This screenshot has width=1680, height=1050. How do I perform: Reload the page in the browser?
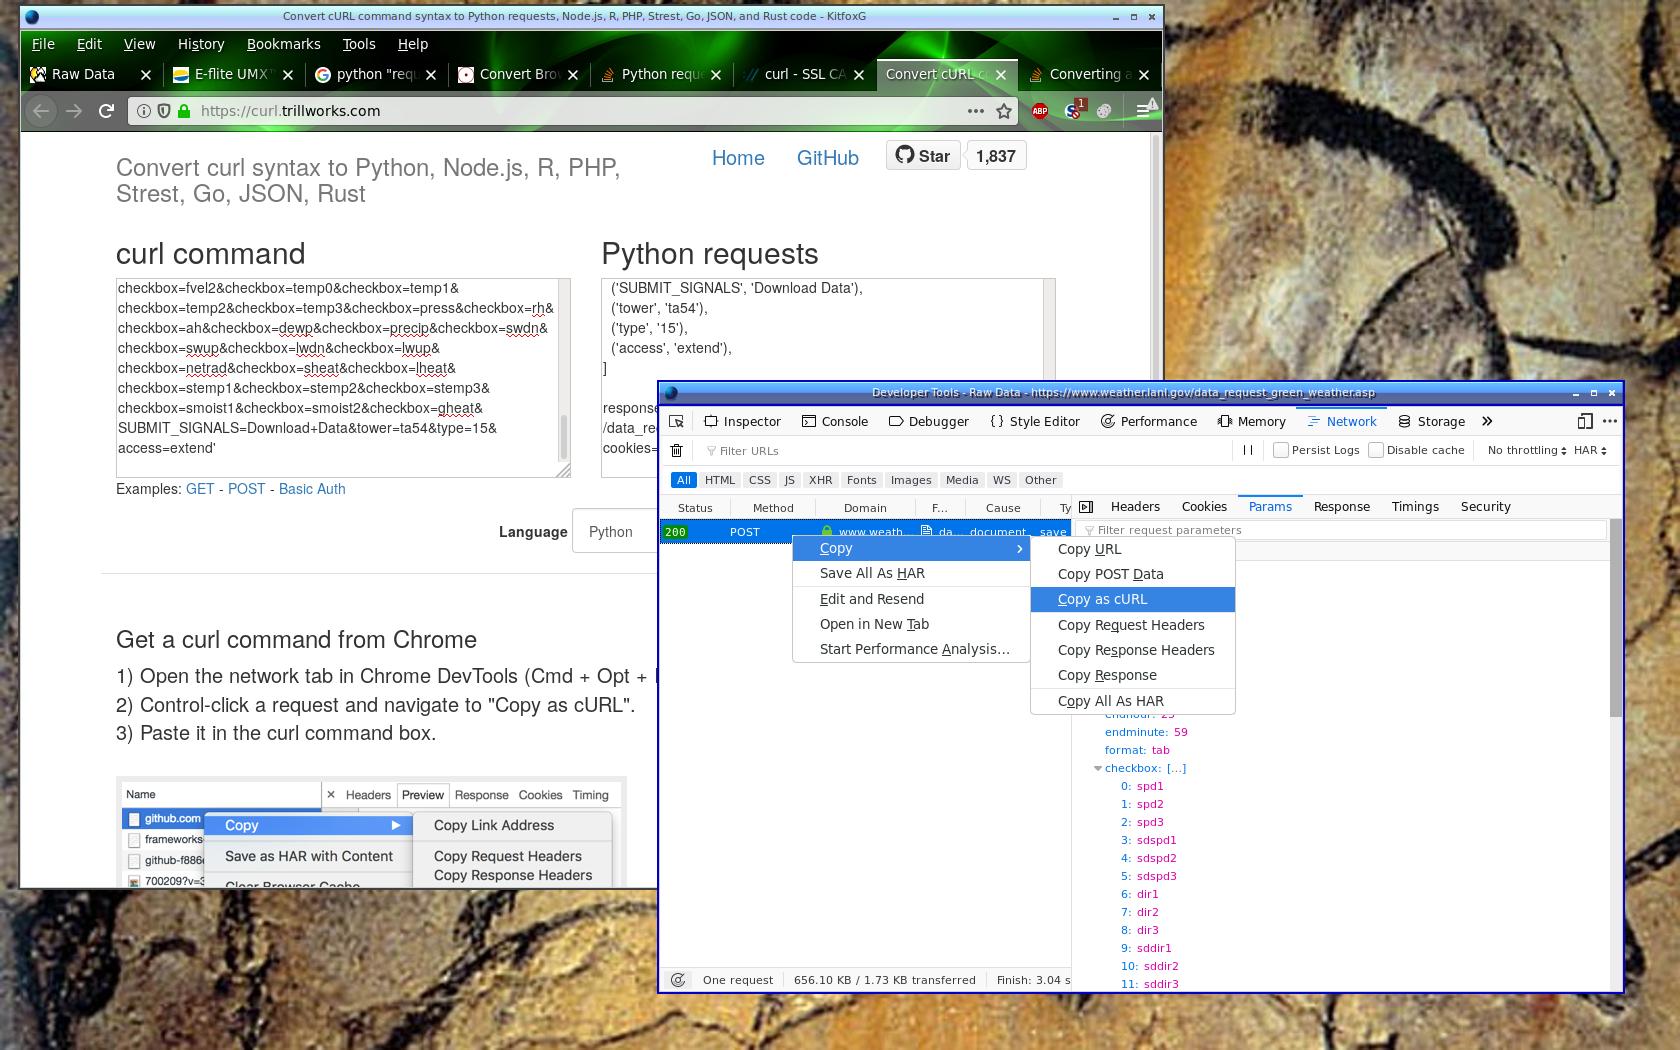point(106,111)
